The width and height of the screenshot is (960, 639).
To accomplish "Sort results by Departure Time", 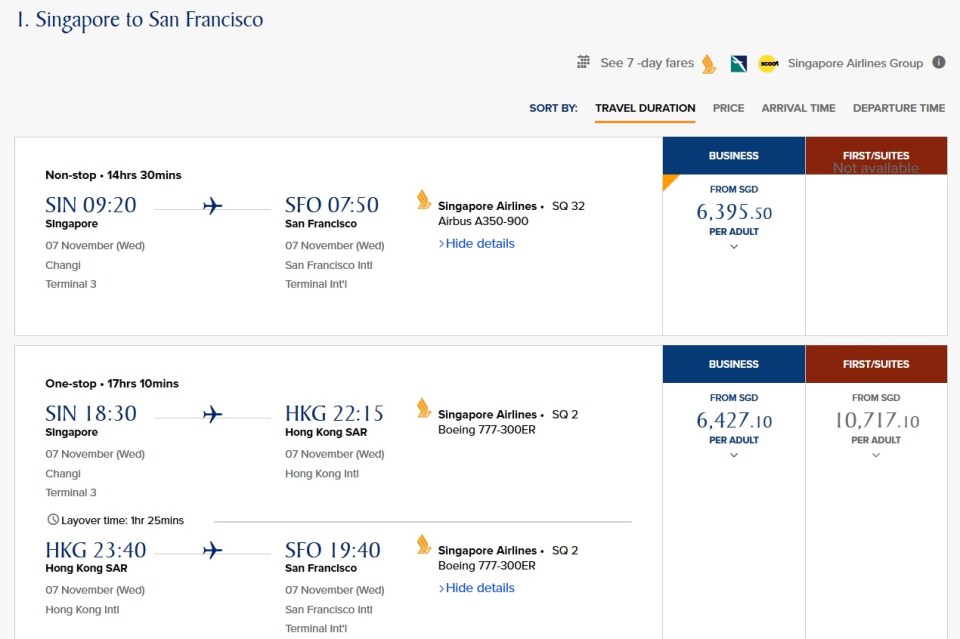I will point(898,108).
